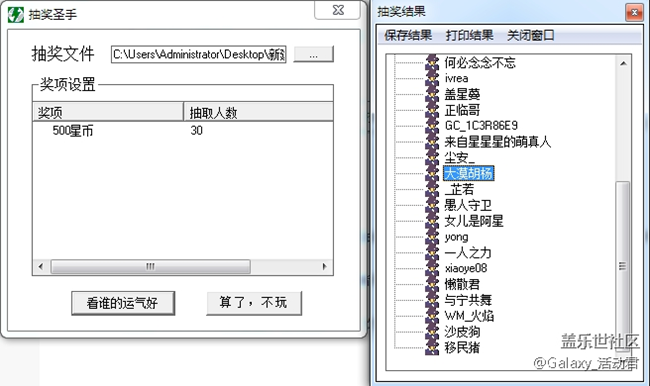Select winner 与宁共舞 in results
This screenshot has height=386, width=650.
coord(468,300)
